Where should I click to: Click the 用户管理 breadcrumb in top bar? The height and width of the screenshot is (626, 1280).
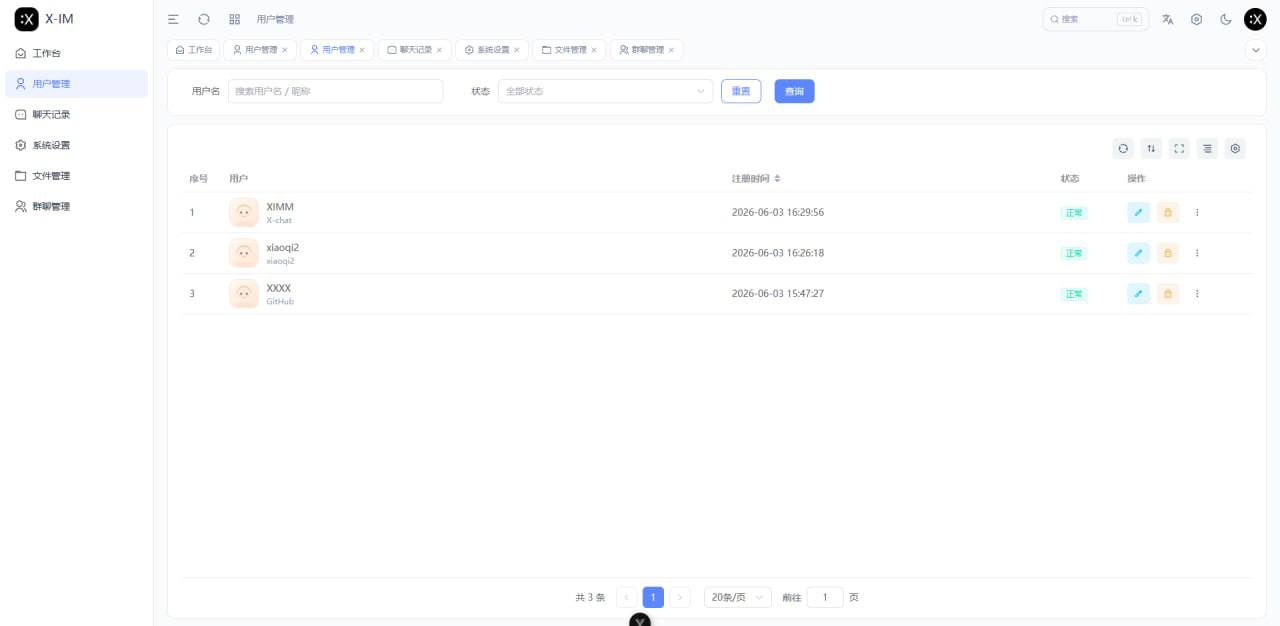click(275, 19)
